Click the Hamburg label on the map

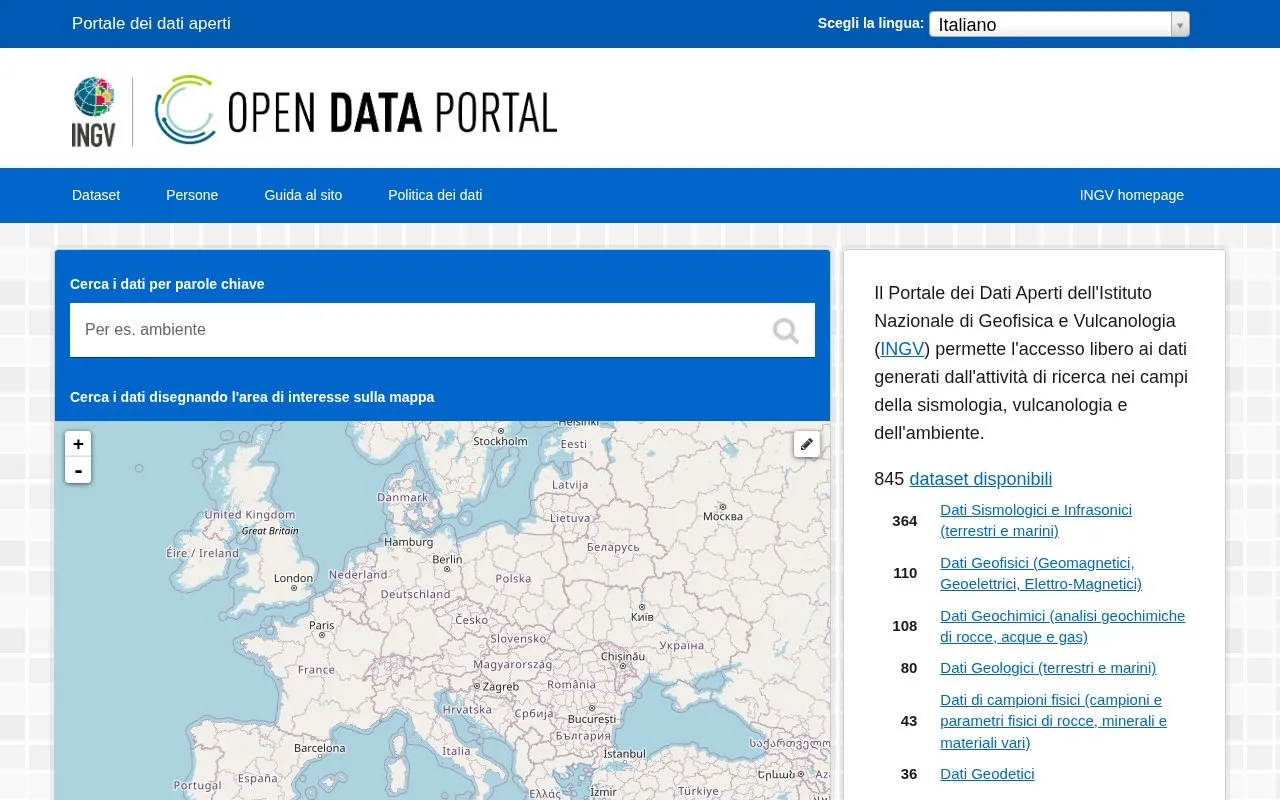(409, 543)
